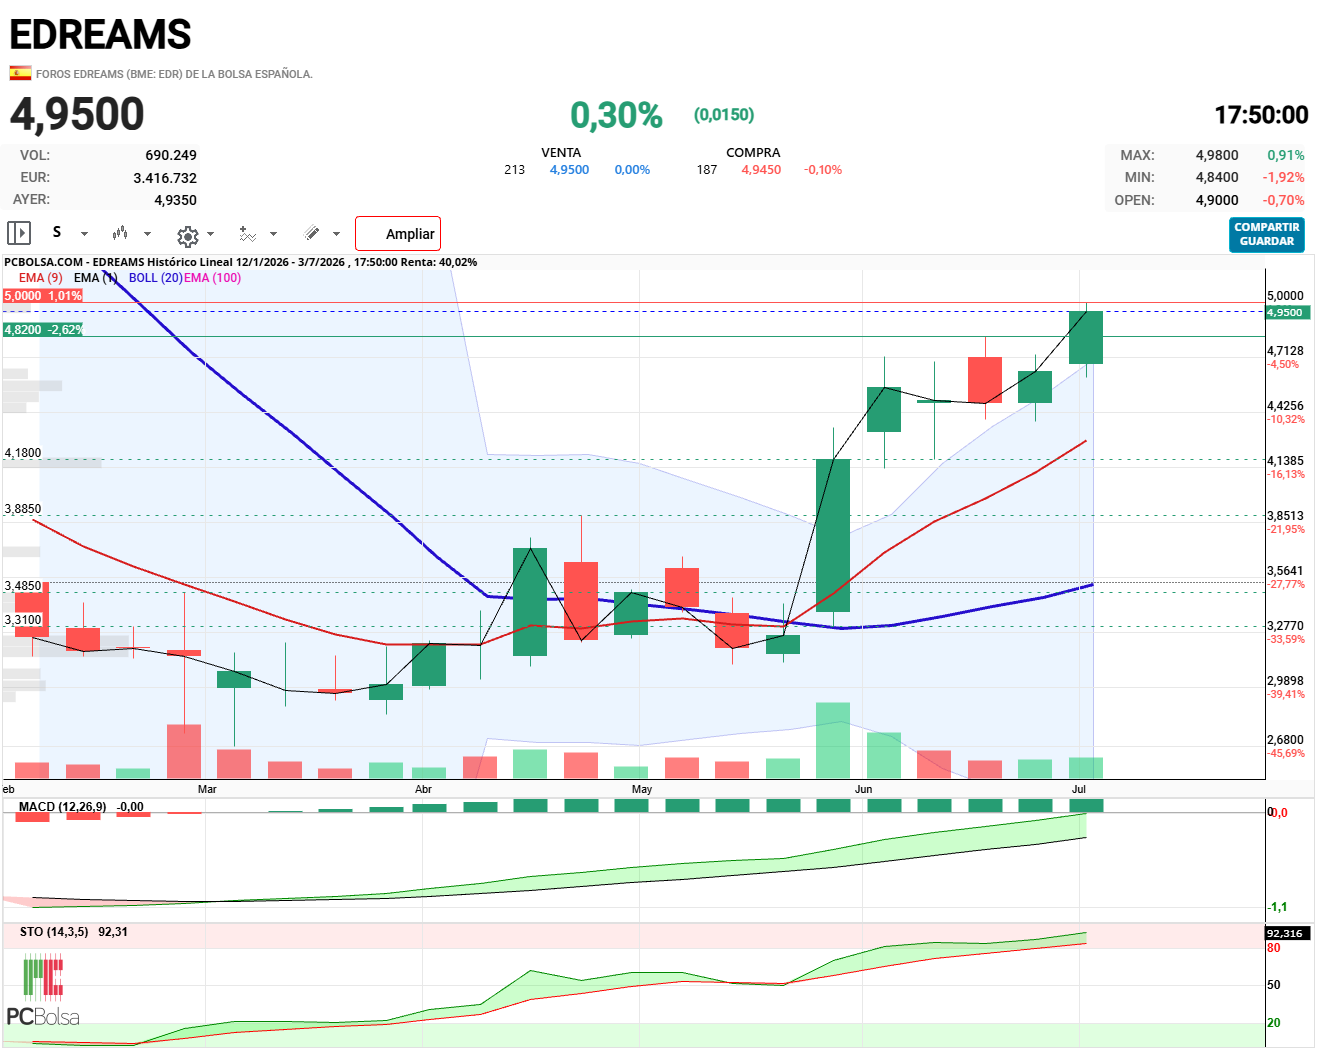Select the 5,0000 red price alert tag
Viewport: 1317px width, 1048px height.
click(x=43, y=296)
